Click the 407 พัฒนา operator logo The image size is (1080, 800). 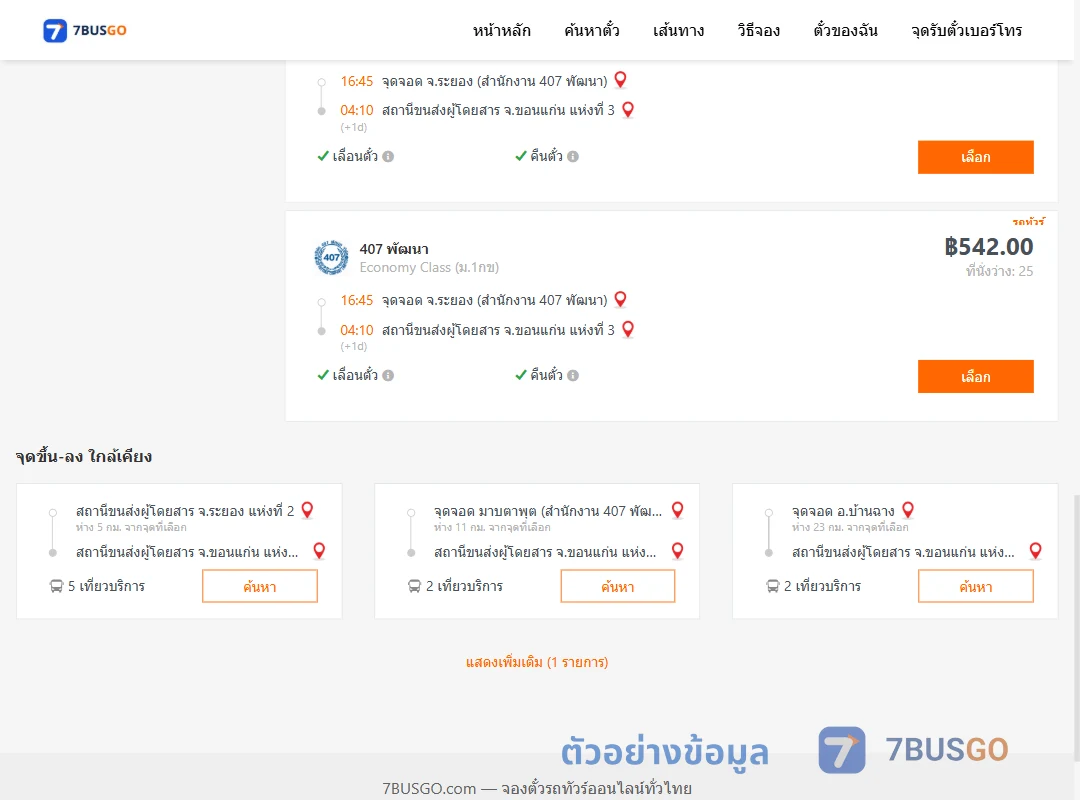point(331,258)
